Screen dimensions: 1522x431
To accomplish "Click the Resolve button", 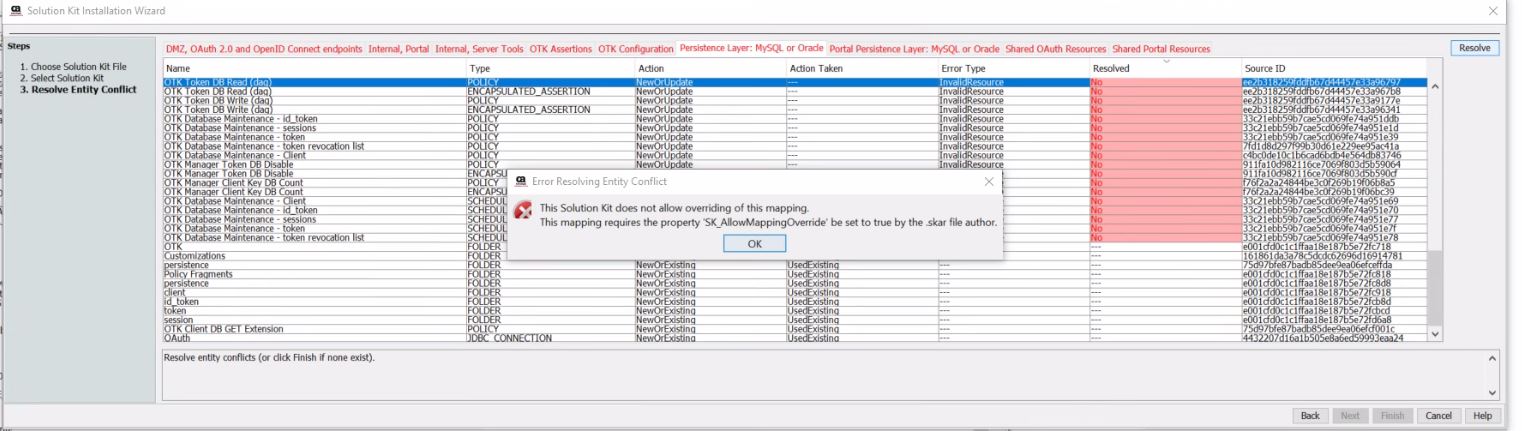I will [1474, 48].
